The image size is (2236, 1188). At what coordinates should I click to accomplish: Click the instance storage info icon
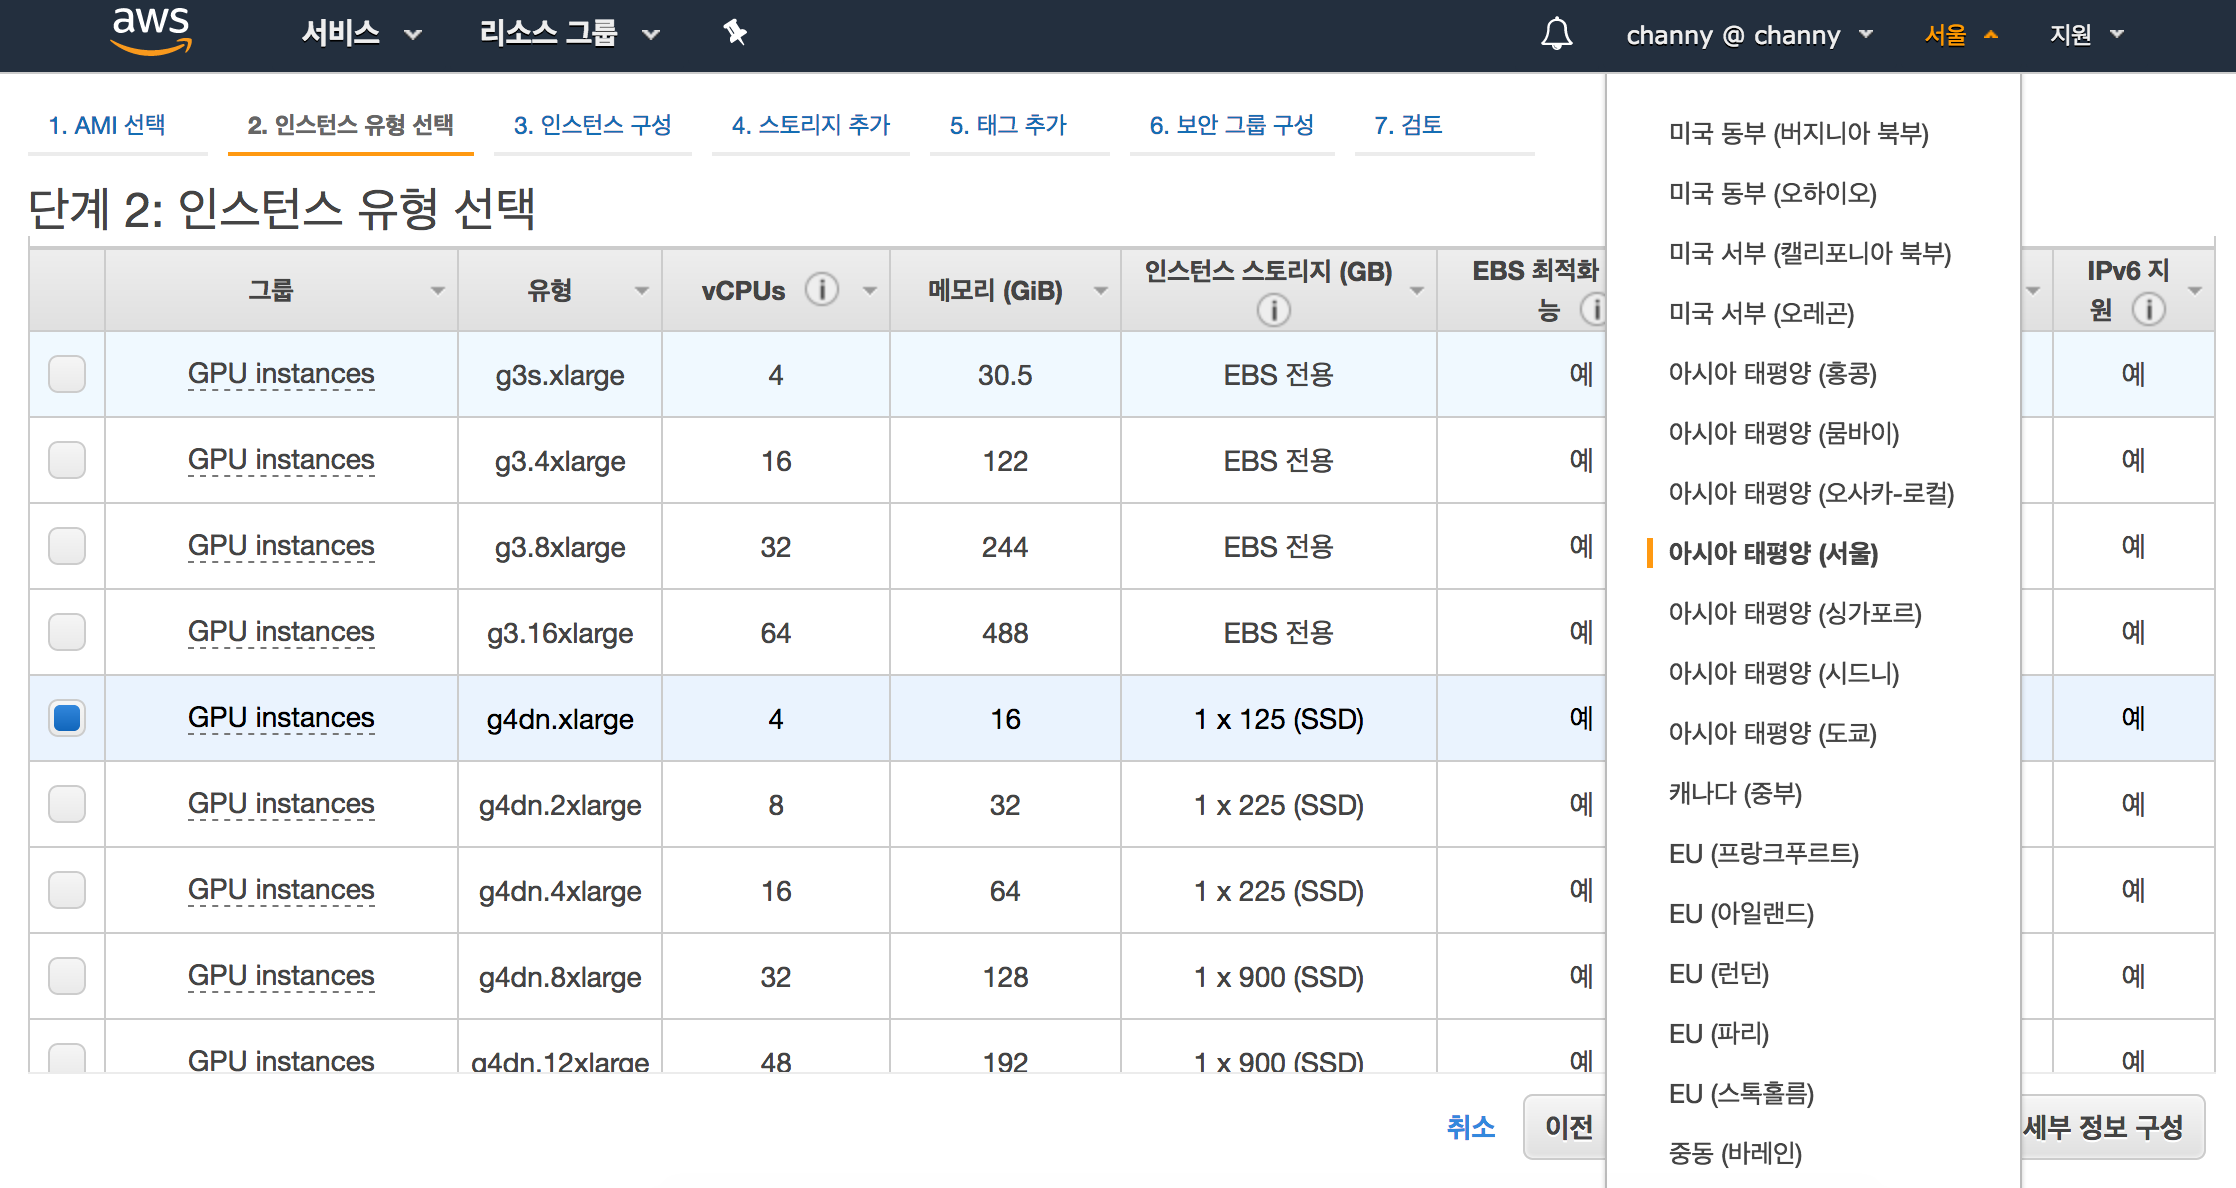click(1273, 310)
